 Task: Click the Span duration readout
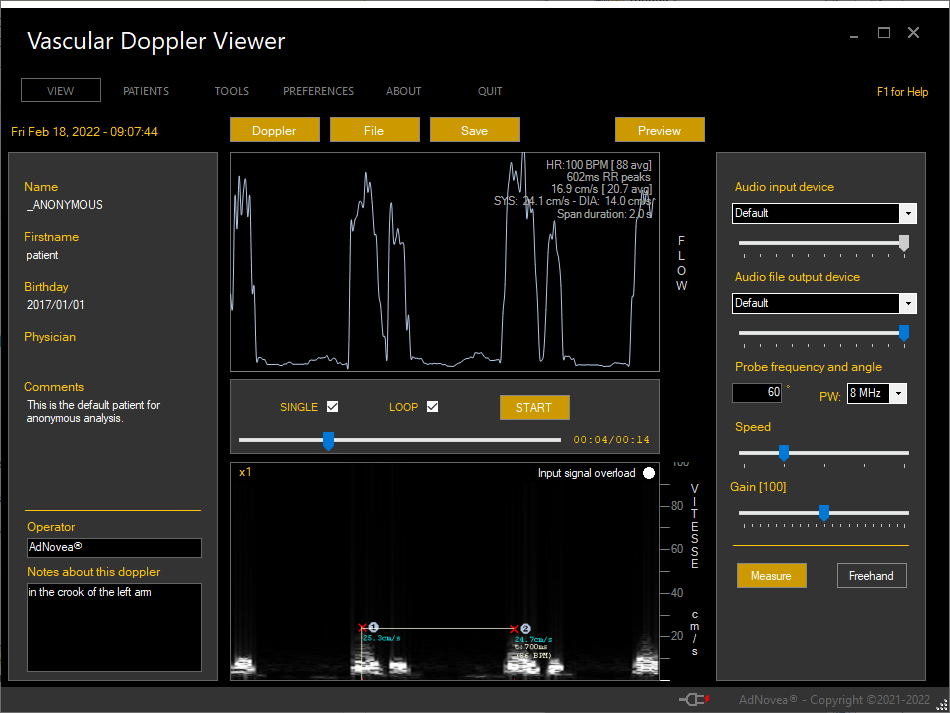[604, 214]
